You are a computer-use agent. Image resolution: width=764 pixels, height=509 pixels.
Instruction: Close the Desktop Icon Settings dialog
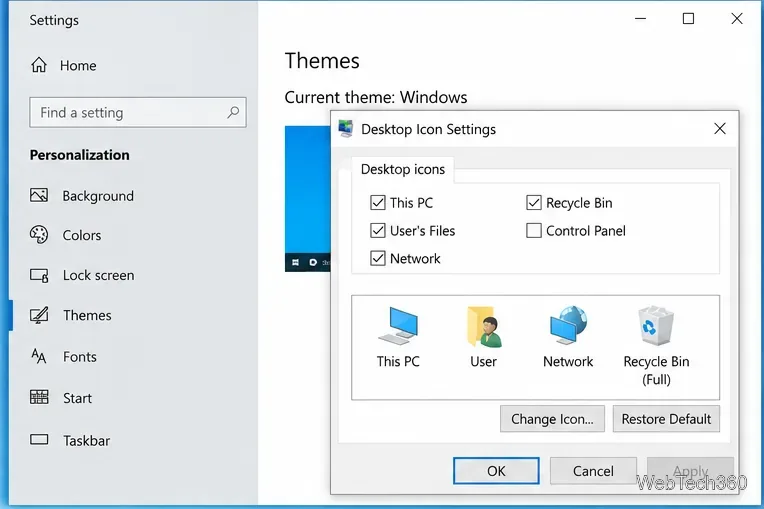click(720, 129)
